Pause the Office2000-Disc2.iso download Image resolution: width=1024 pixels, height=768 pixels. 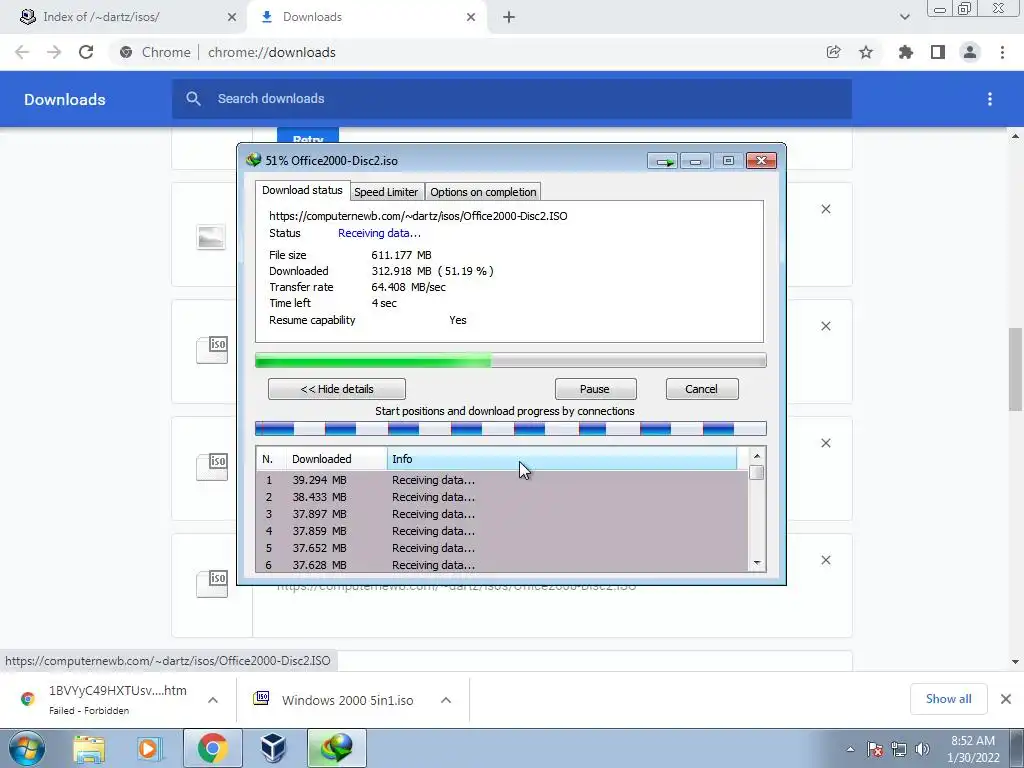point(595,389)
